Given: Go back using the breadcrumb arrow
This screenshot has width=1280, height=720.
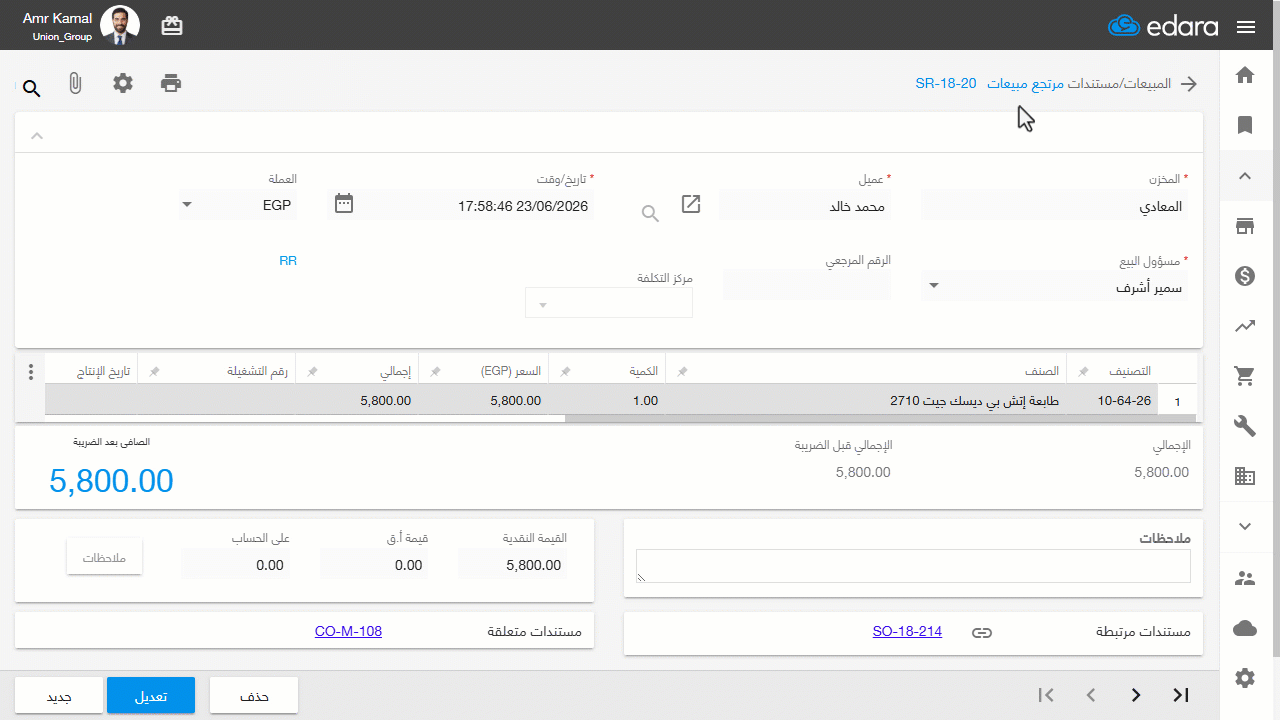Looking at the screenshot, I should click(x=1189, y=84).
